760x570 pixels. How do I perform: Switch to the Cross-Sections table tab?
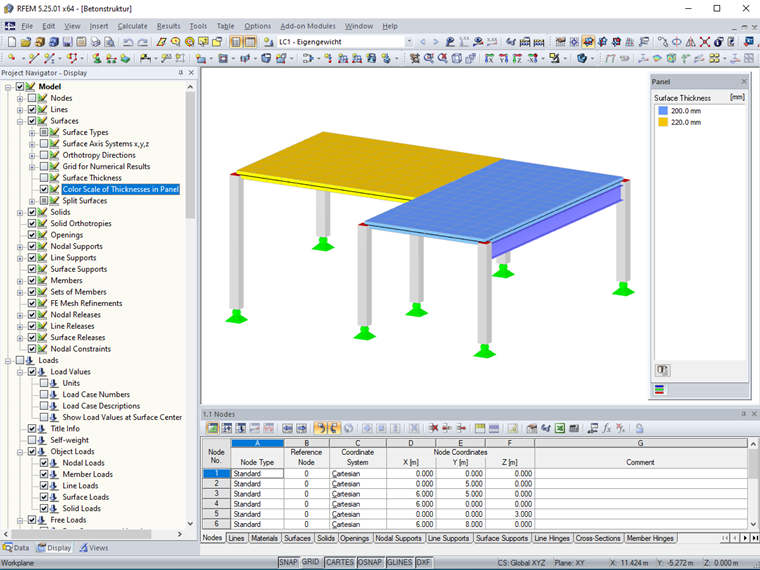pos(598,538)
